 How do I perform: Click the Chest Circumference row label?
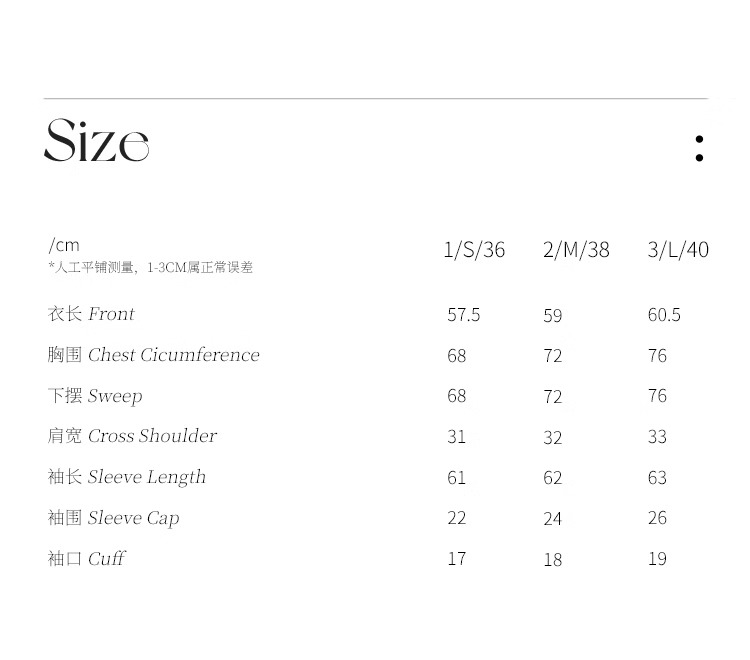click(x=153, y=355)
